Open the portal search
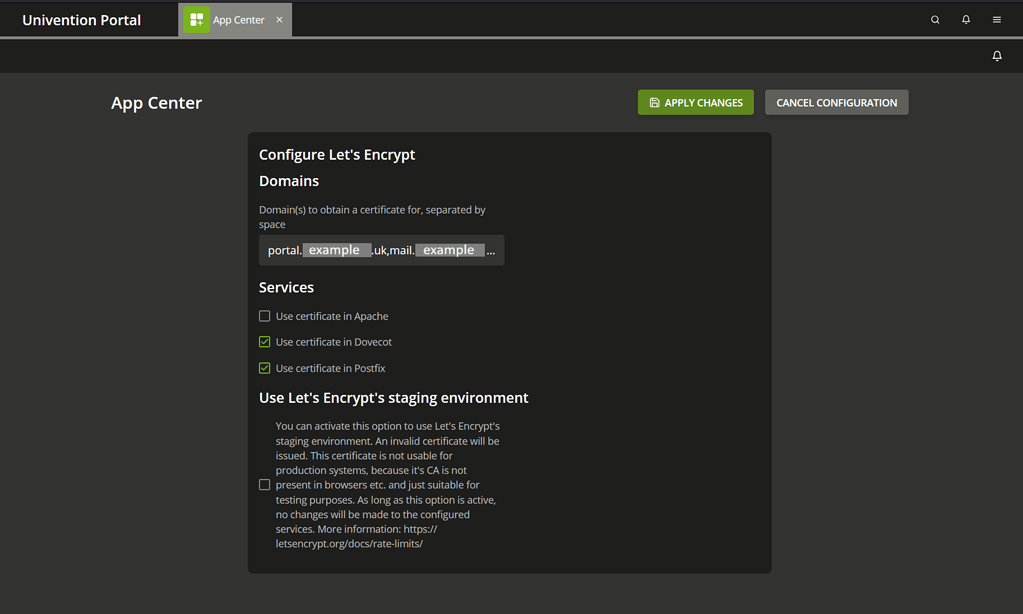The width and height of the screenshot is (1023, 614). pos(934,19)
